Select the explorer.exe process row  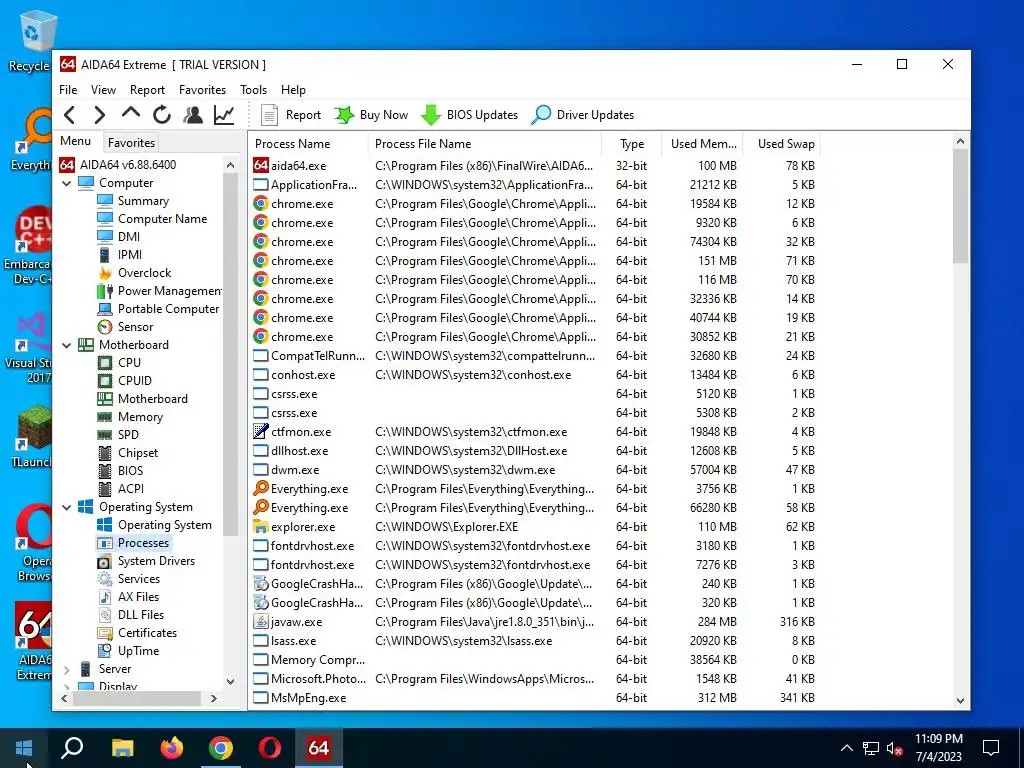tap(534, 527)
